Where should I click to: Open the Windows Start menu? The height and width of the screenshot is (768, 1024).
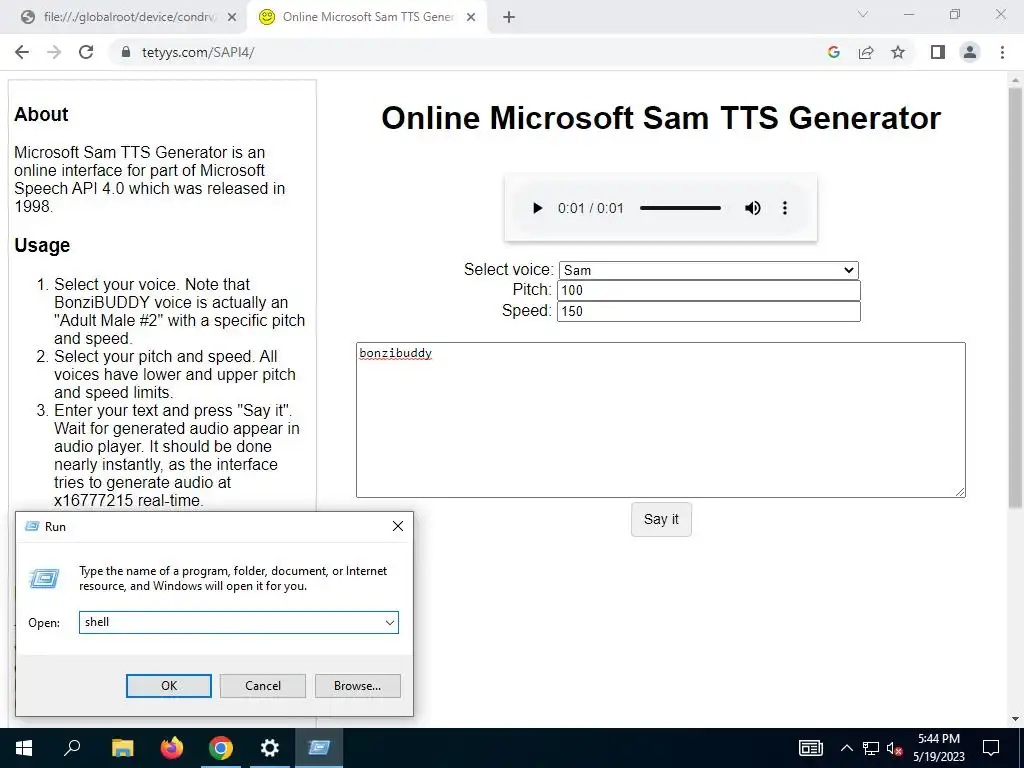(x=24, y=748)
